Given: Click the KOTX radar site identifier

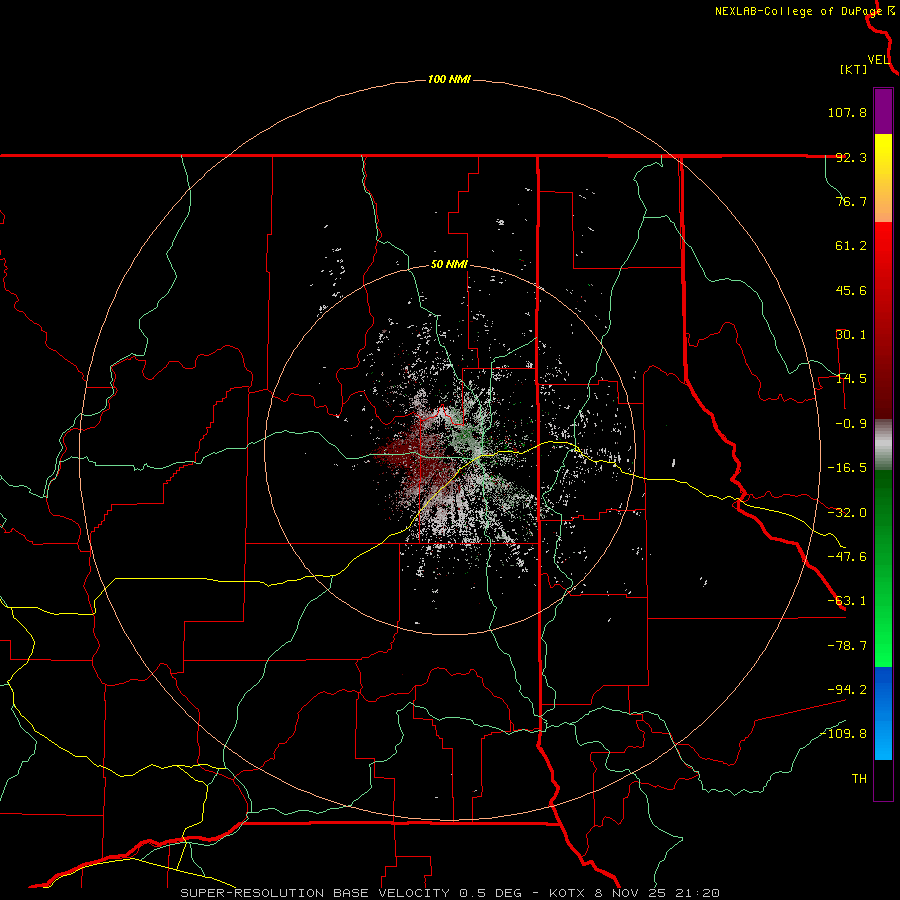Looking at the screenshot, I should point(569,893).
